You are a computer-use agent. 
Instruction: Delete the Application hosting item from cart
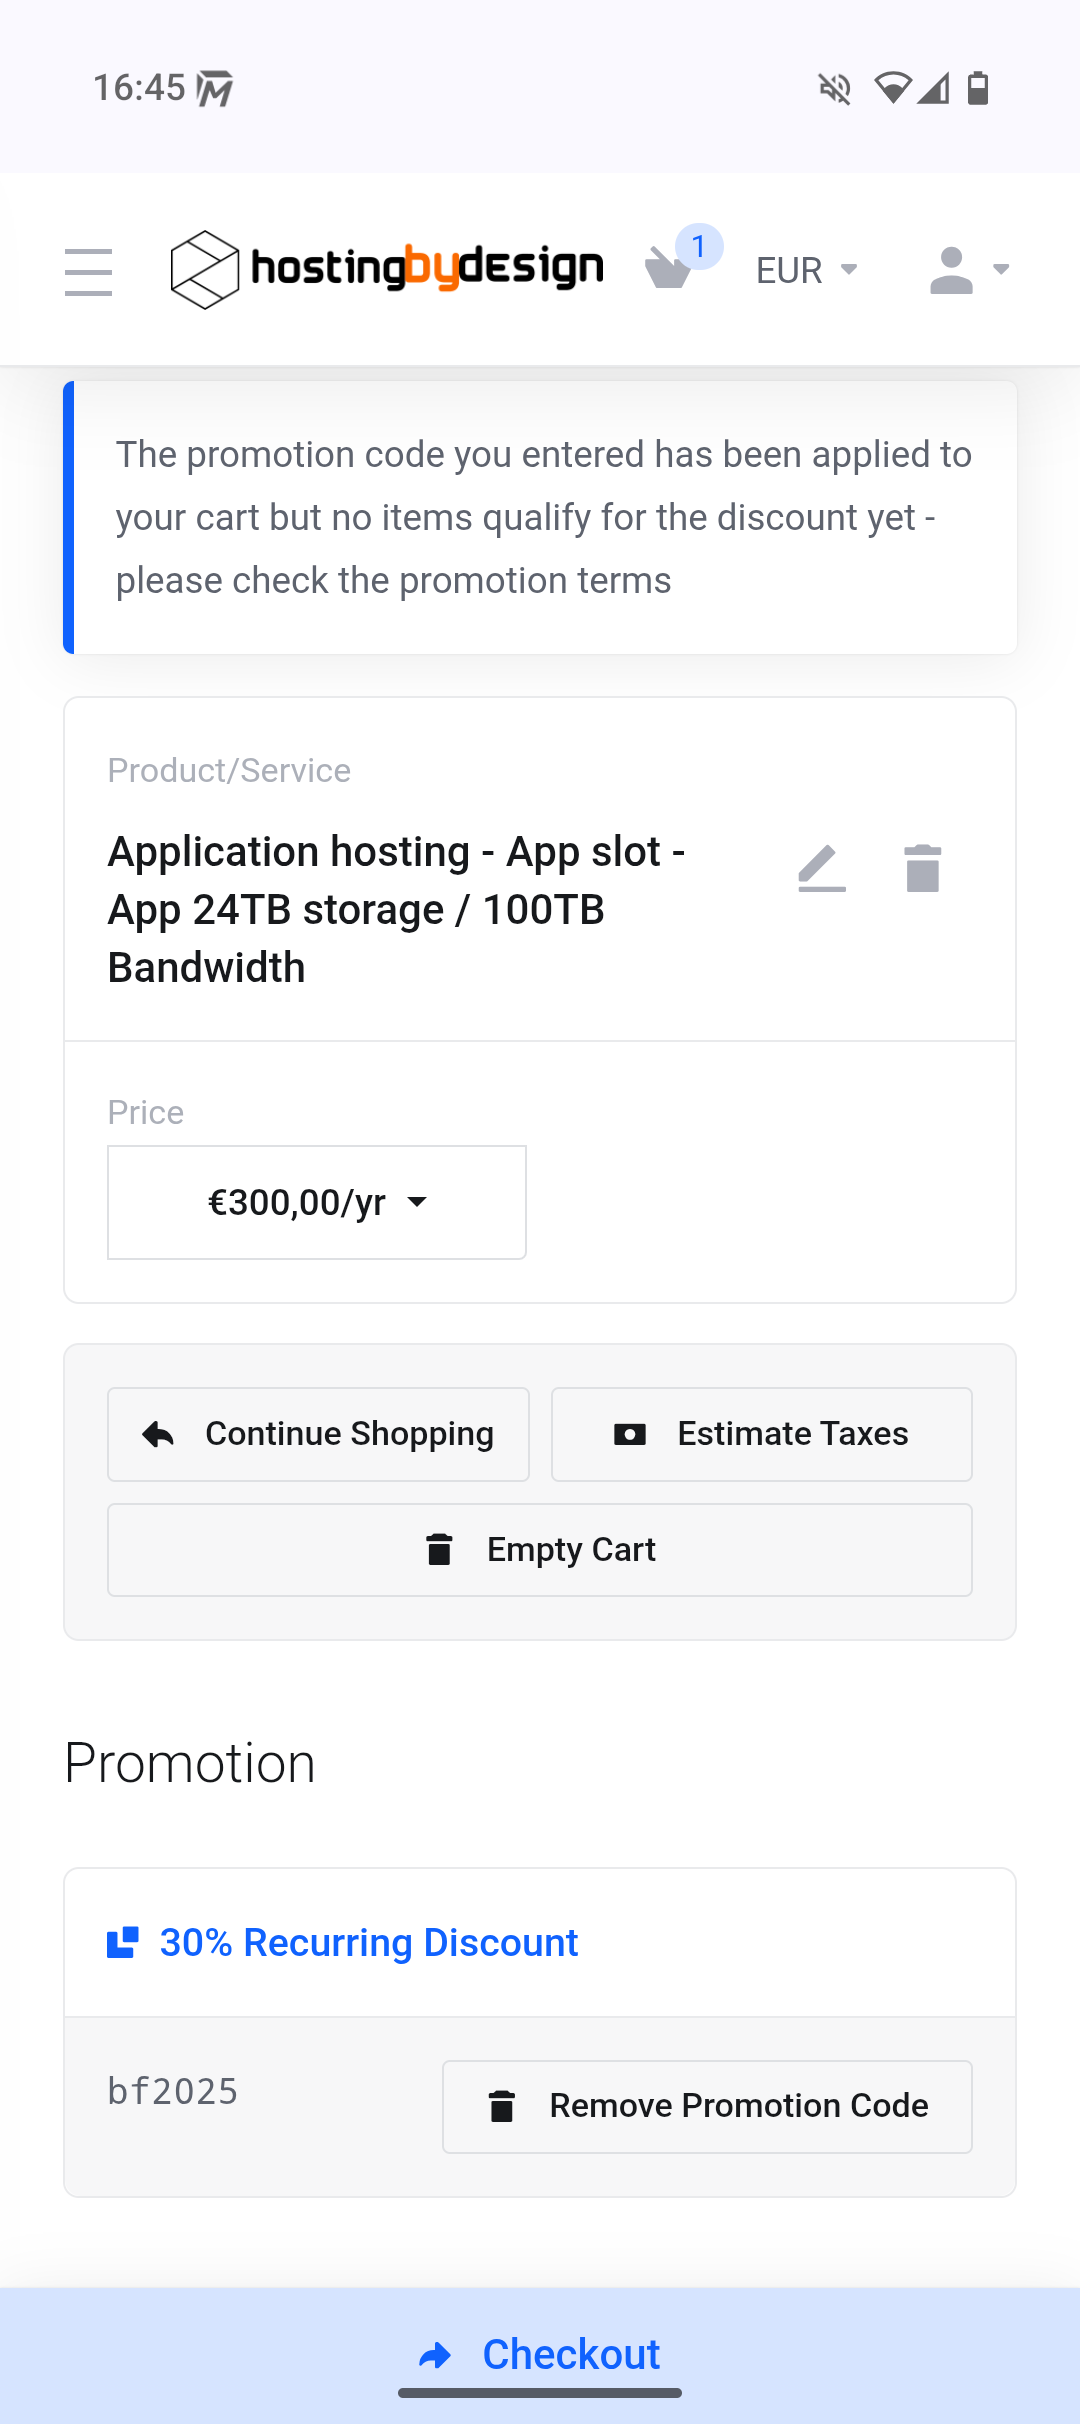[922, 868]
